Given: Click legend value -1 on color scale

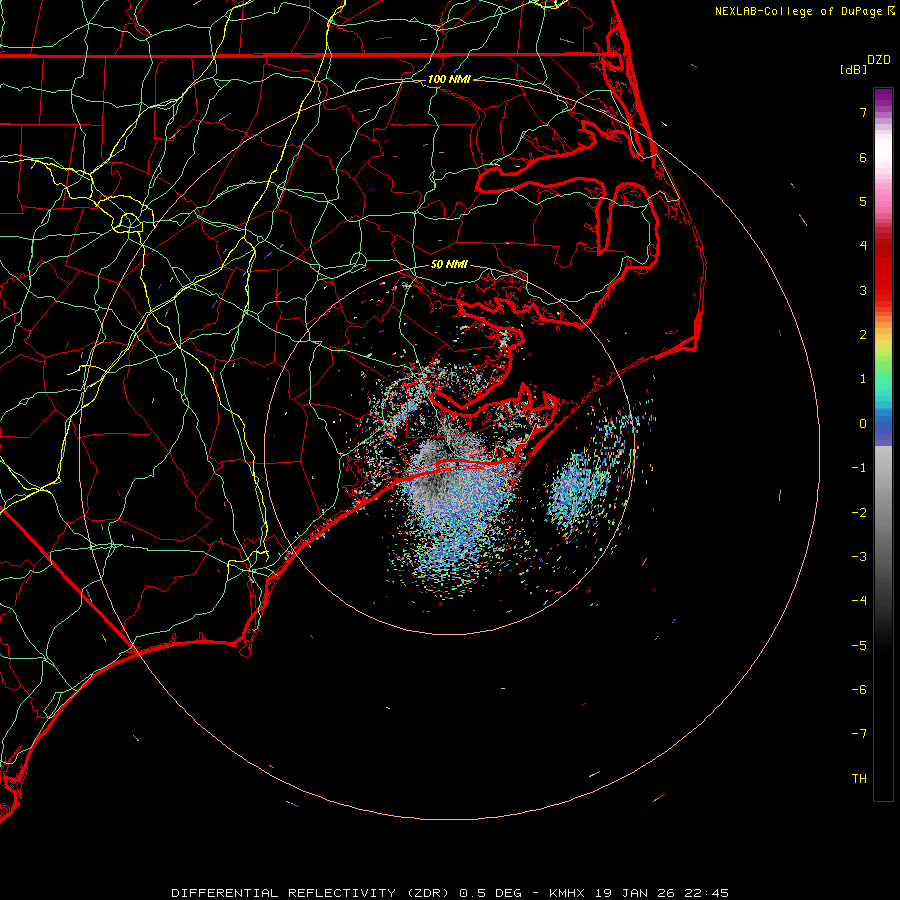Looking at the screenshot, I should point(859,468).
